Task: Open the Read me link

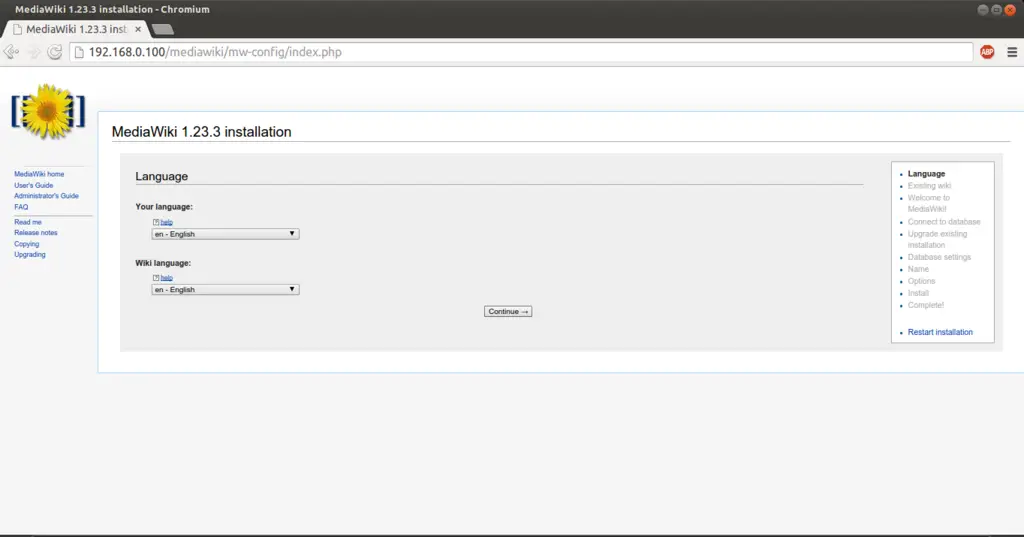Action: [x=28, y=222]
